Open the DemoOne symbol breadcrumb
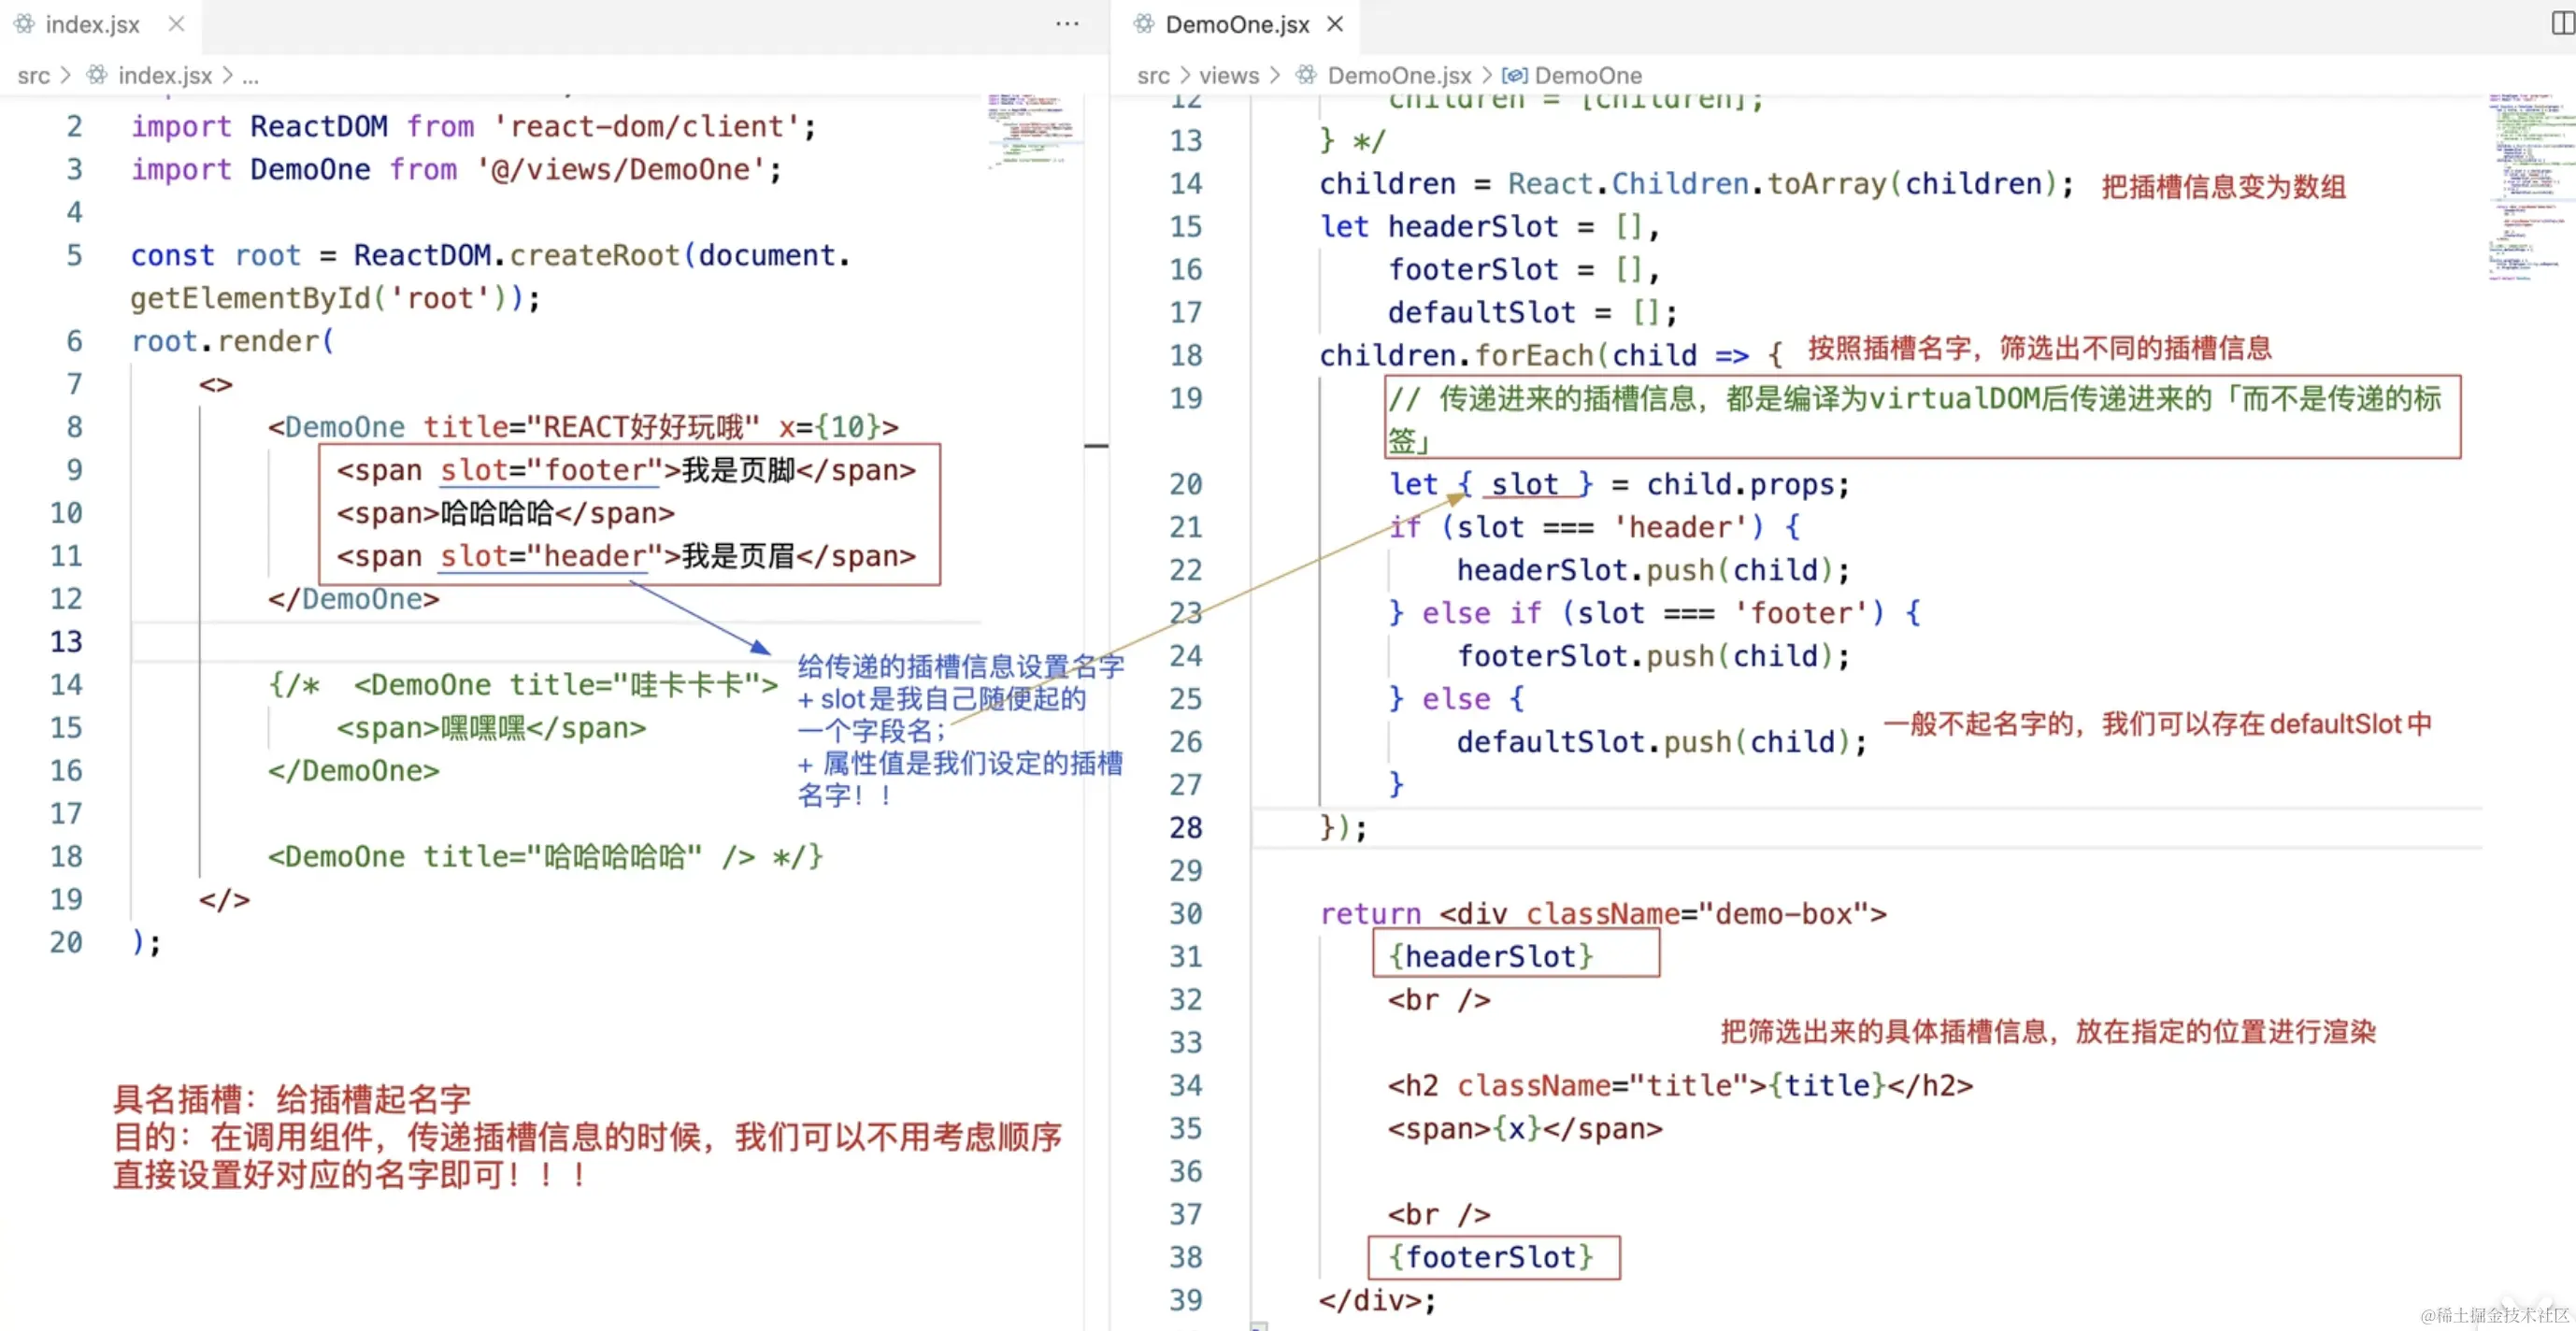2576x1331 pixels. pyautogui.click(x=1588, y=75)
